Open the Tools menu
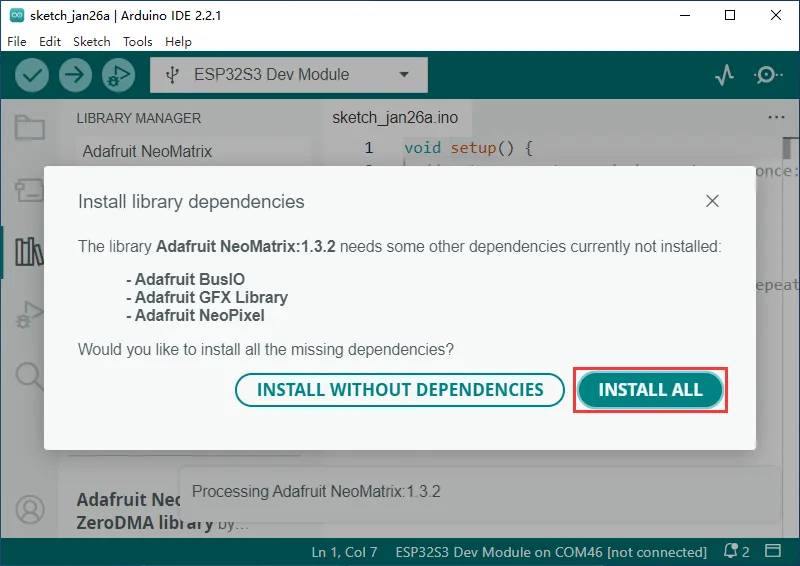The height and width of the screenshot is (566, 800). [x=137, y=42]
